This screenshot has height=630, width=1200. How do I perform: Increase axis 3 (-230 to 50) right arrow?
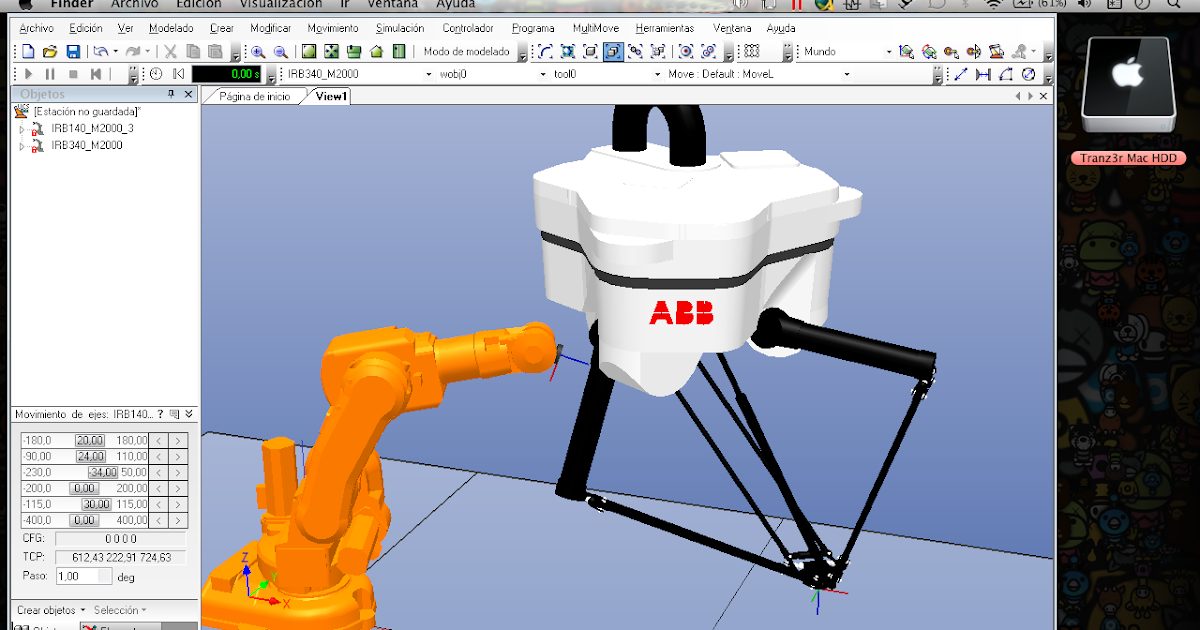click(177, 472)
